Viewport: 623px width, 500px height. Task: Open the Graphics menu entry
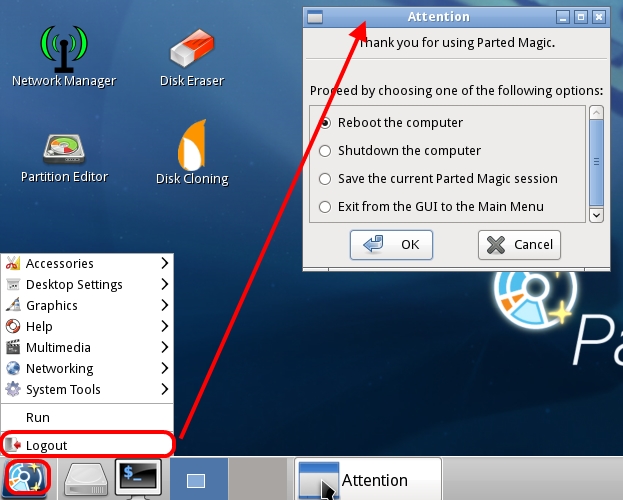pos(87,305)
